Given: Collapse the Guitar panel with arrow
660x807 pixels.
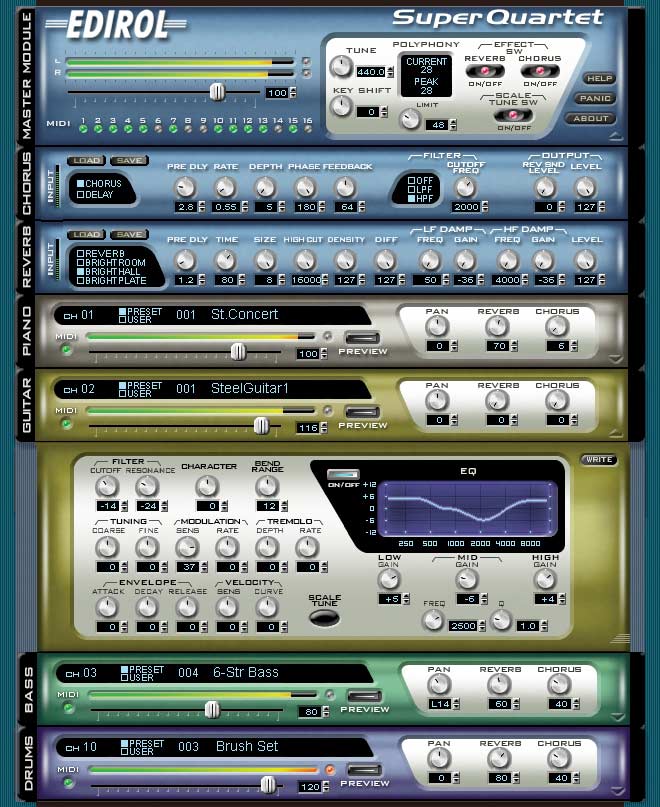Looking at the screenshot, I should tap(616, 433).
